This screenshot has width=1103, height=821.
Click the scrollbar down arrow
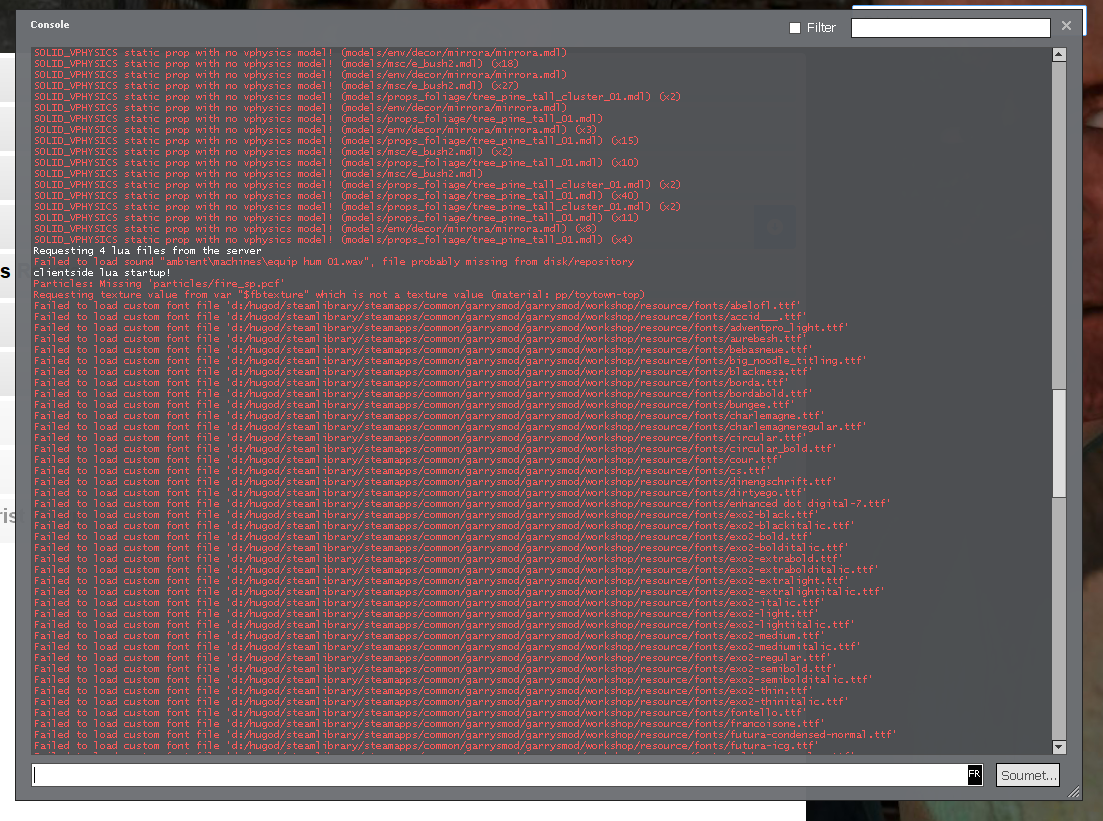pos(1059,747)
